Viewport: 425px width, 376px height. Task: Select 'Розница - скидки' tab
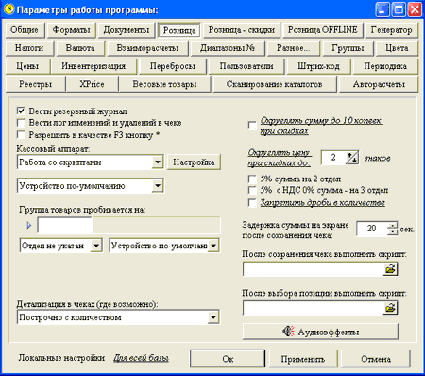(242, 30)
